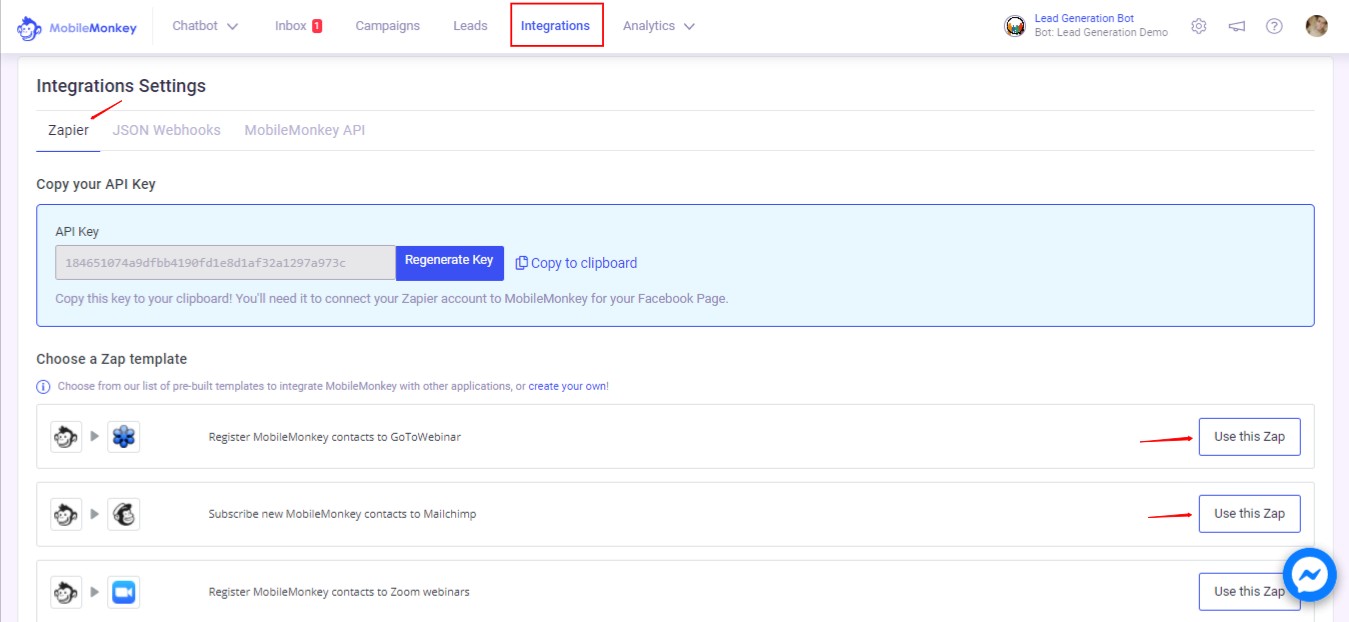
Task: Click the red Inbox notification badge
Action: (317, 26)
